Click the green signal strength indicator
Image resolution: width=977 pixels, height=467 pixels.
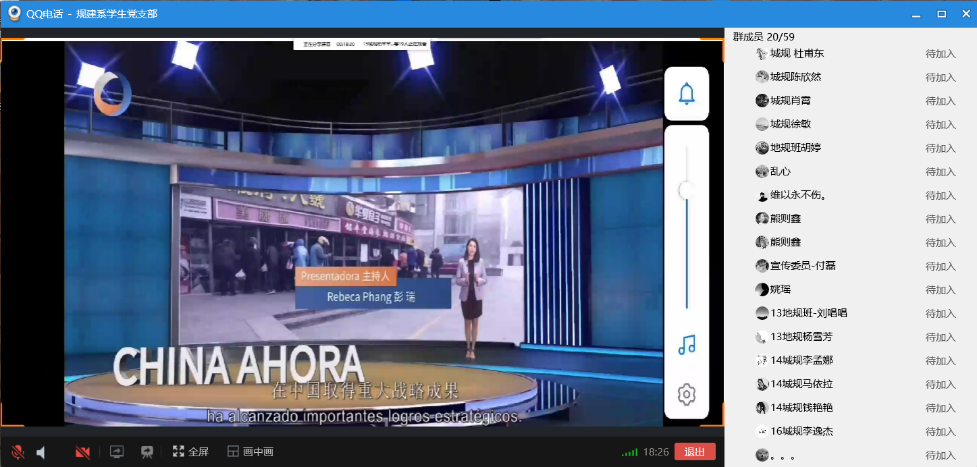(629, 452)
